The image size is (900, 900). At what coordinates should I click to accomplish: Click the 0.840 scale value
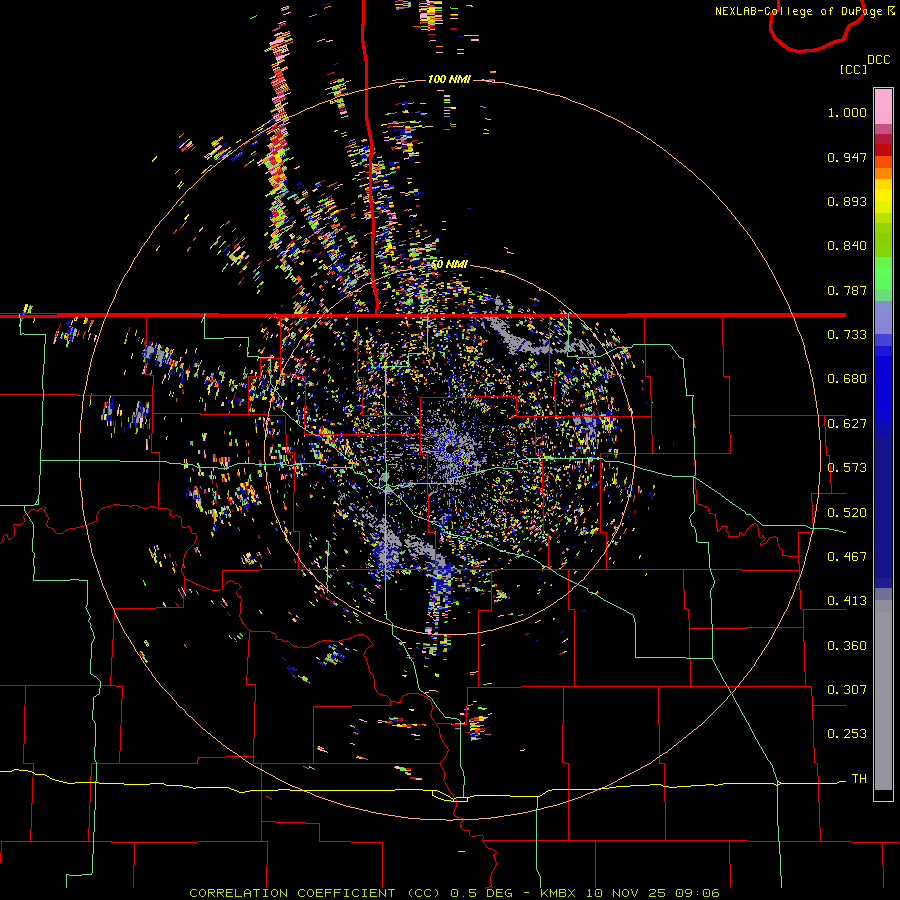(847, 246)
